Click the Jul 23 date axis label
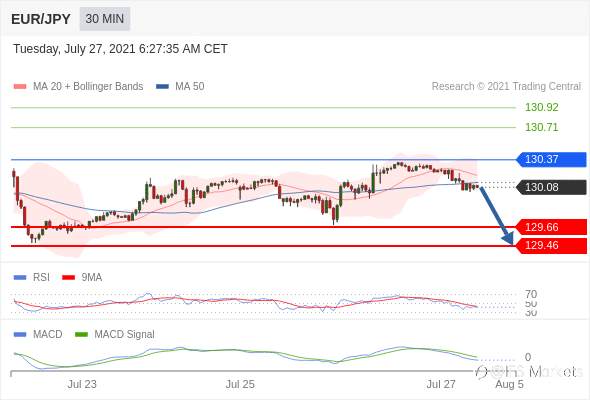Image resolution: width=590 pixels, height=400 pixels. tap(82, 384)
